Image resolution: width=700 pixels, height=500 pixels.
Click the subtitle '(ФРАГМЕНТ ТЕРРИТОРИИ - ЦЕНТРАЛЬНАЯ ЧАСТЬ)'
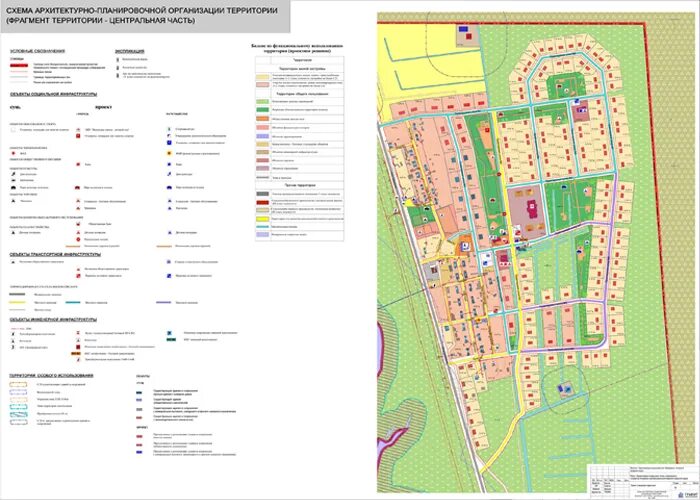click(x=100, y=21)
